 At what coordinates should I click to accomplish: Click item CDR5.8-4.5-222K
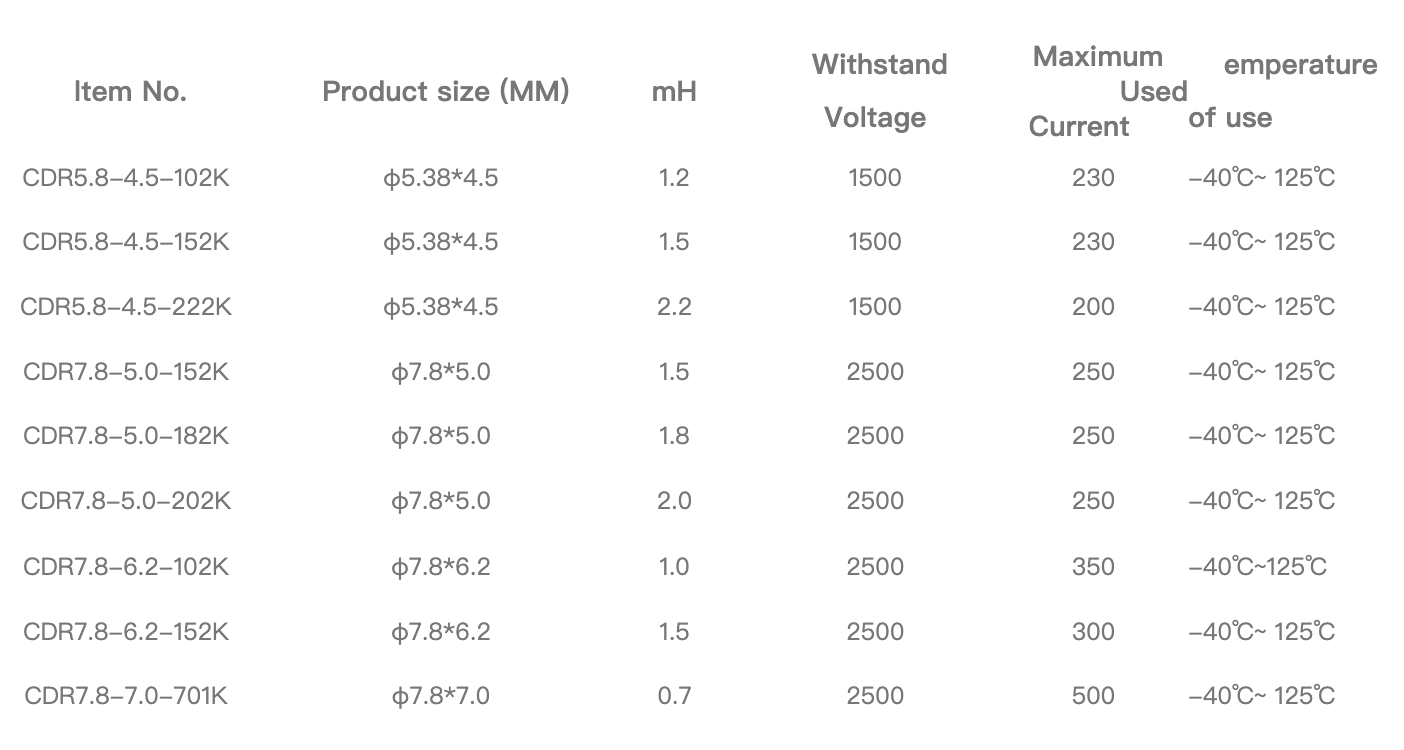pyautogui.click(x=126, y=307)
